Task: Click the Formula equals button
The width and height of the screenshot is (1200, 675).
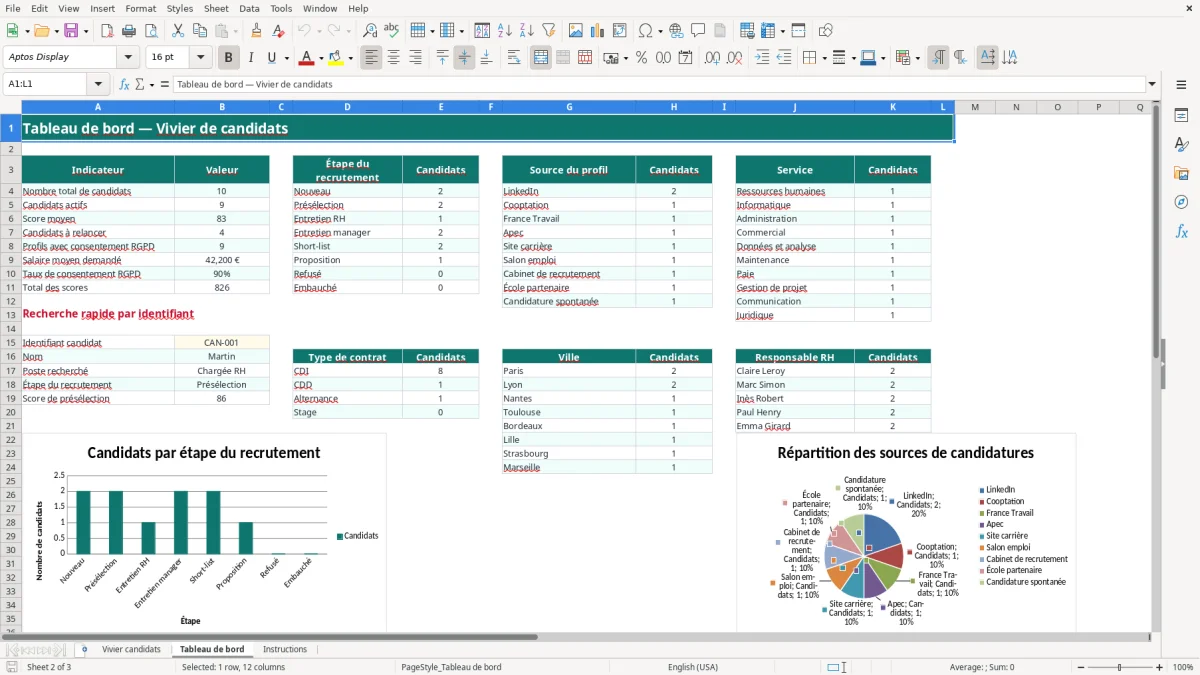Action: [x=165, y=84]
